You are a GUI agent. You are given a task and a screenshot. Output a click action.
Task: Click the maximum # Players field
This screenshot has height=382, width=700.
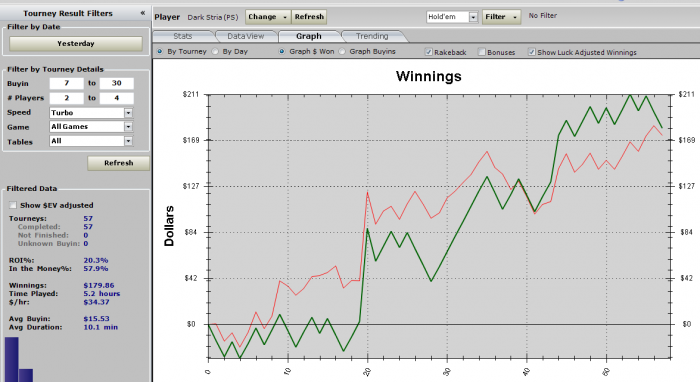click(117, 98)
